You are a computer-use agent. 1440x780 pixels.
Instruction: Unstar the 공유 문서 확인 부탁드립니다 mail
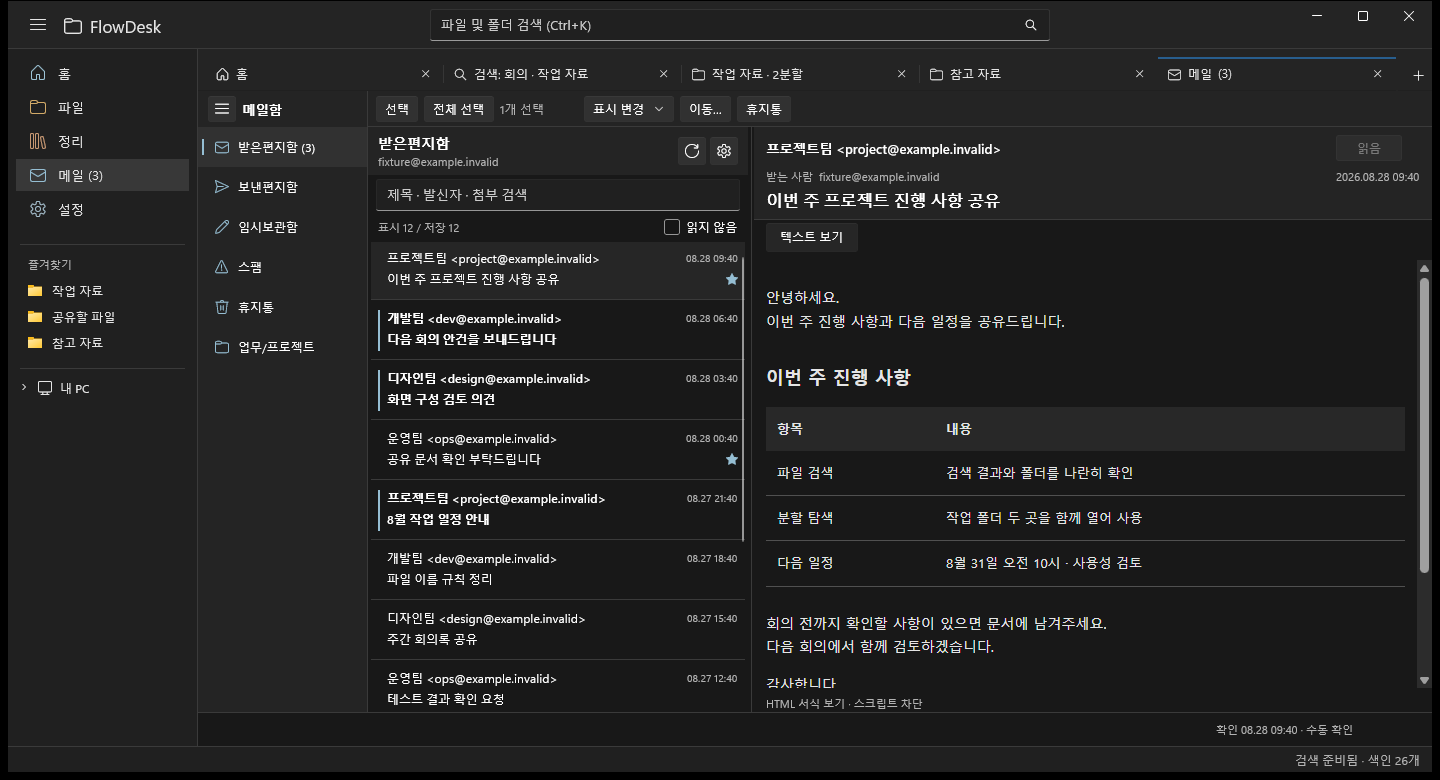pyautogui.click(x=731, y=459)
